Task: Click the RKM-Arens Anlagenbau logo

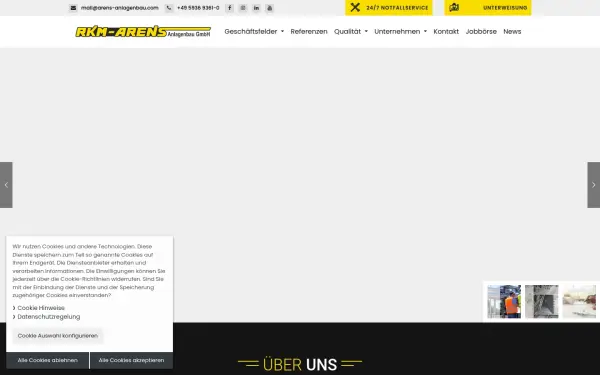Action: point(143,31)
